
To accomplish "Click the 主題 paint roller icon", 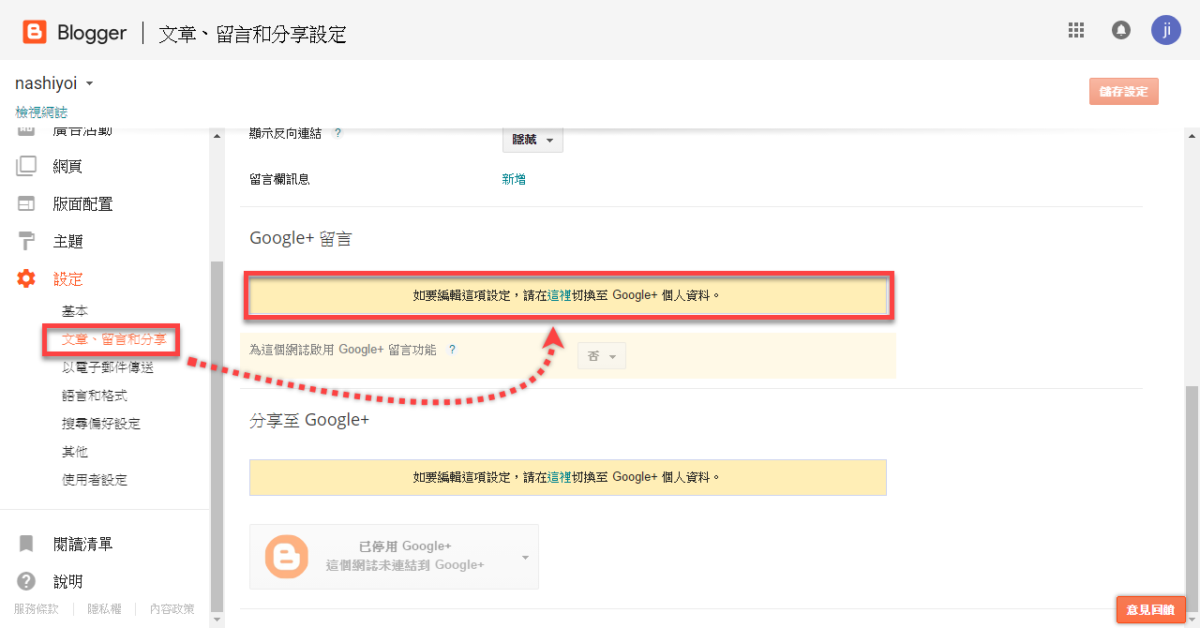I will [x=26, y=241].
